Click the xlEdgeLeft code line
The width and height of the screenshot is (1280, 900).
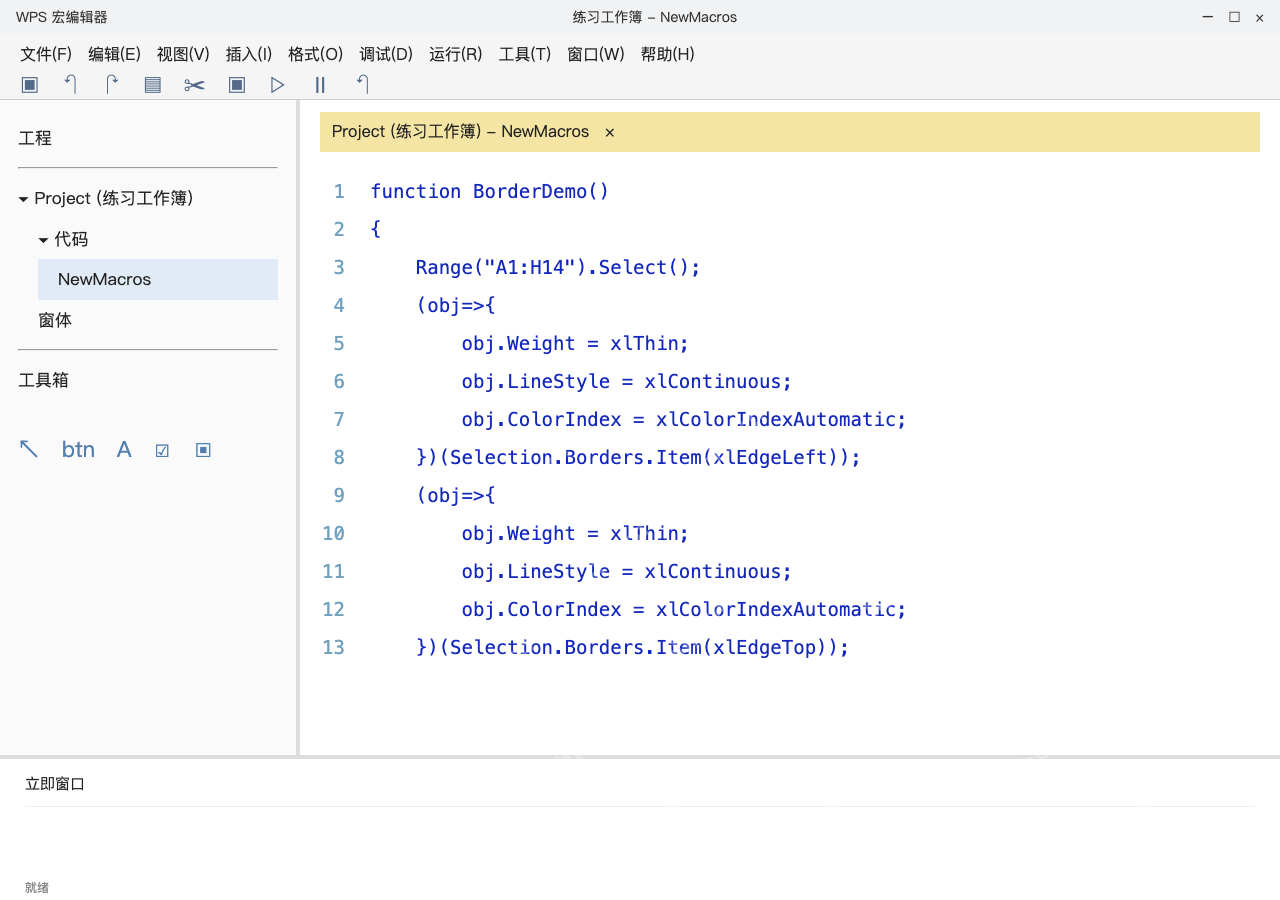[638, 457]
